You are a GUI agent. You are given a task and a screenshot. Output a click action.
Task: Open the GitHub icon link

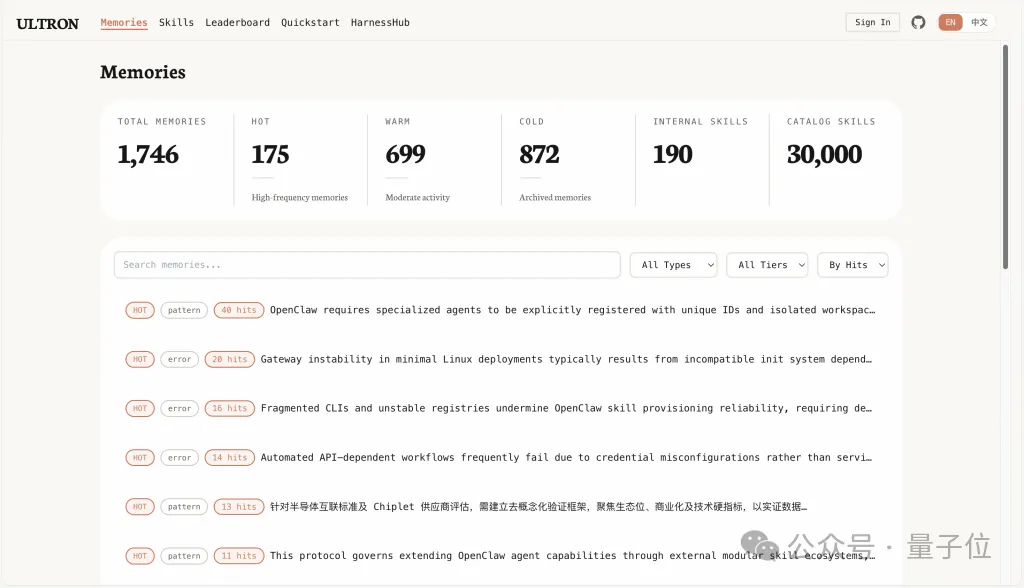tap(918, 22)
